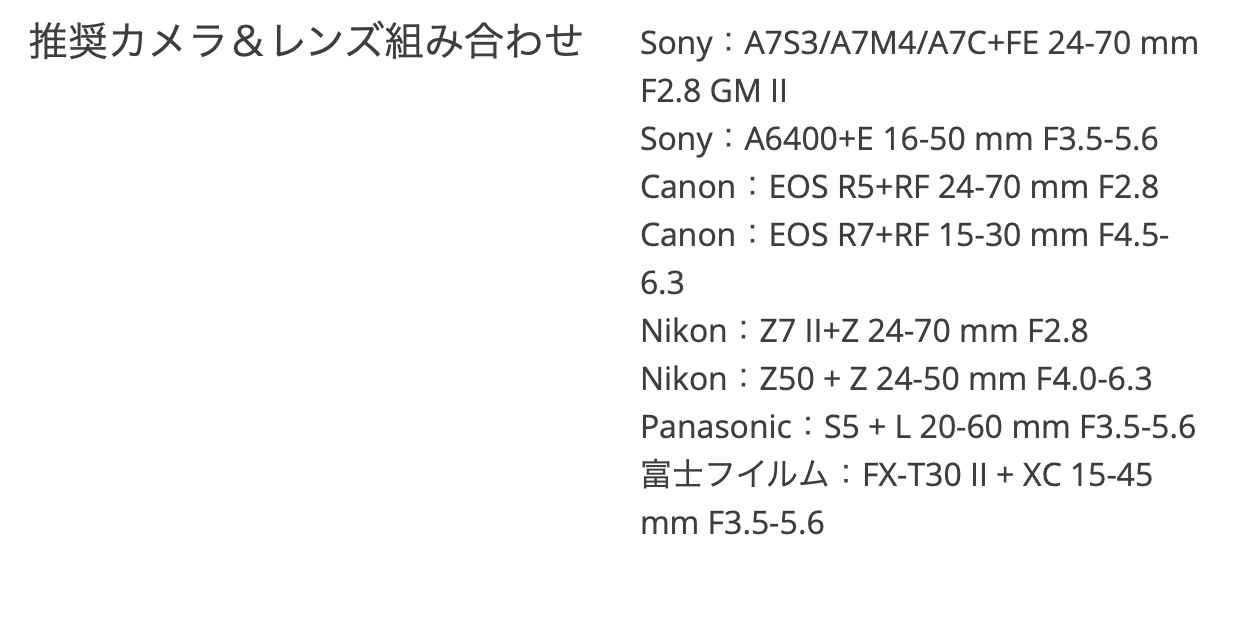Click the 6.3 aperture continuation text
The height and width of the screenshot is (618, 1242).
pos(662,284)
